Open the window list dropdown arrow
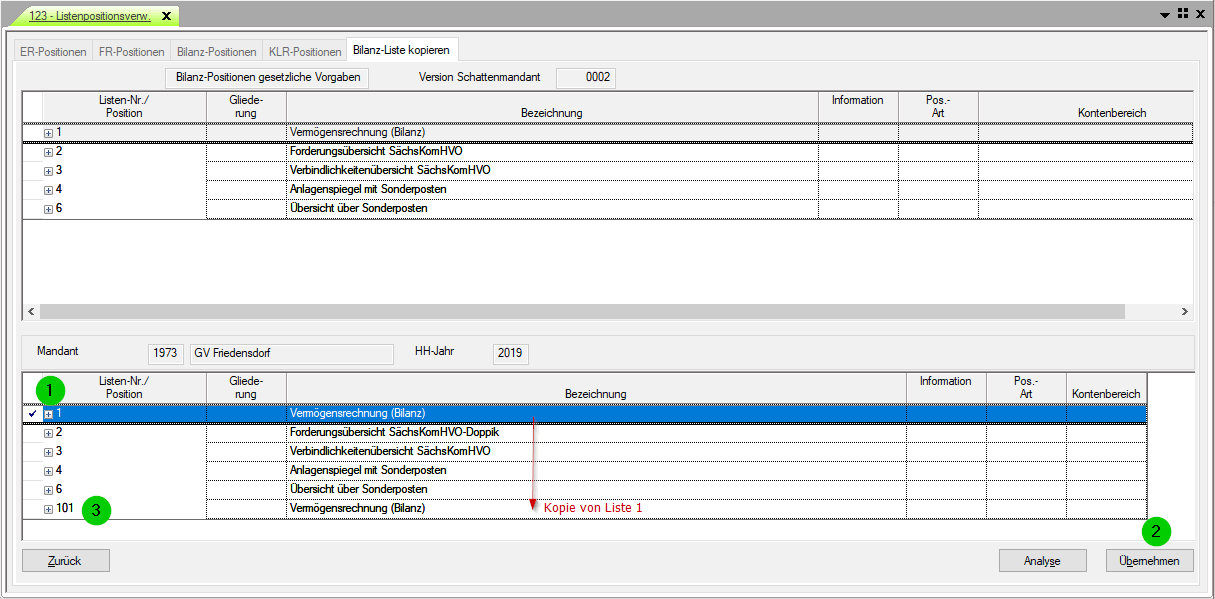This screenshot has height=599, width=1215. [x=1165, y=15]
